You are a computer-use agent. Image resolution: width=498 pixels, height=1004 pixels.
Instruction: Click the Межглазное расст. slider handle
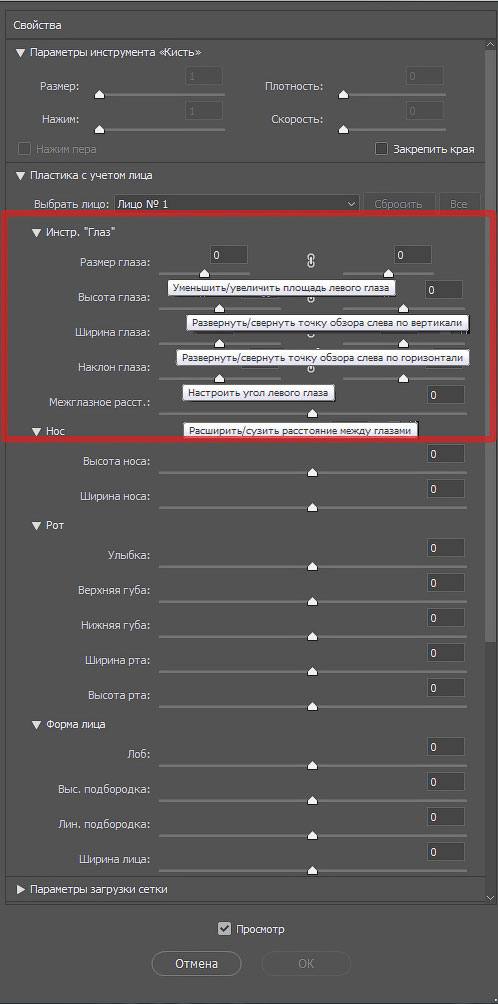(x=312, y=414)
